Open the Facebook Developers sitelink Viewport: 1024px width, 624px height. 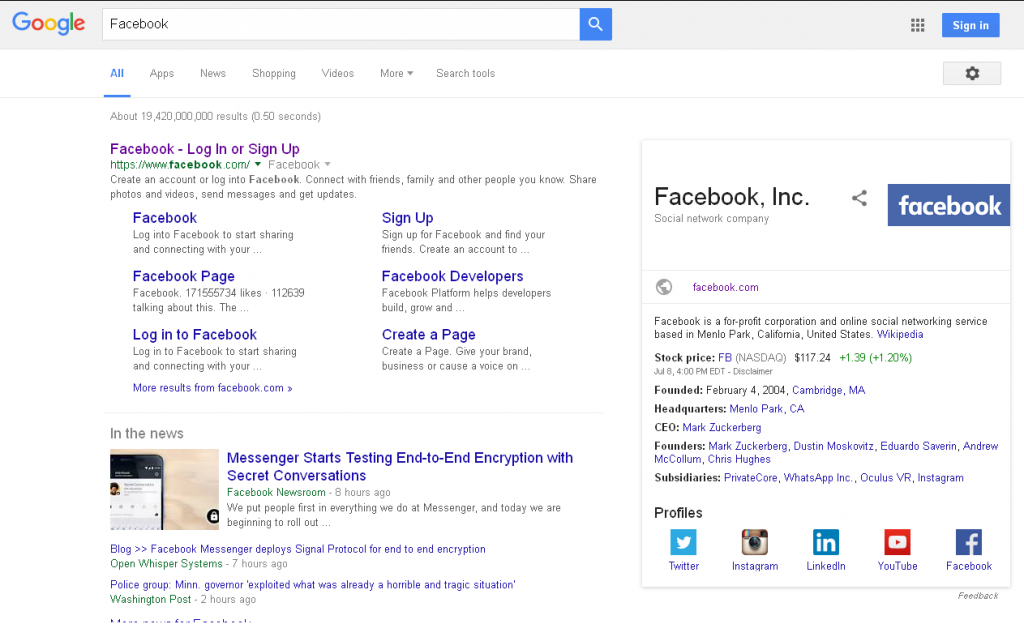(x=453, y=276)
